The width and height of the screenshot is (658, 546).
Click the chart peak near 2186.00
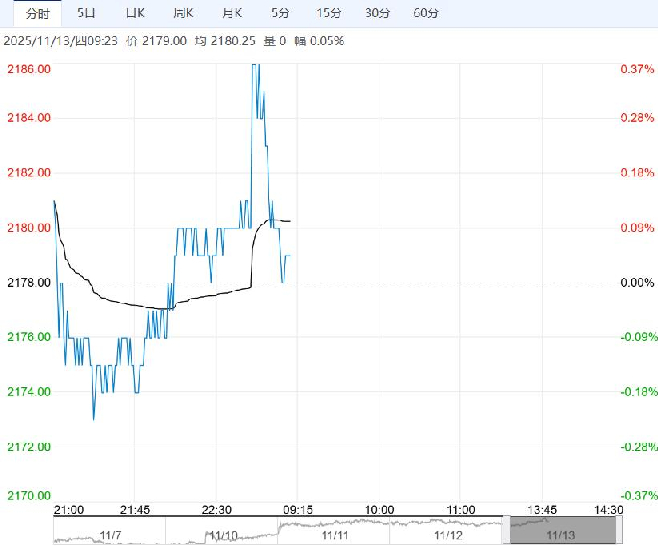click(255, 67)
